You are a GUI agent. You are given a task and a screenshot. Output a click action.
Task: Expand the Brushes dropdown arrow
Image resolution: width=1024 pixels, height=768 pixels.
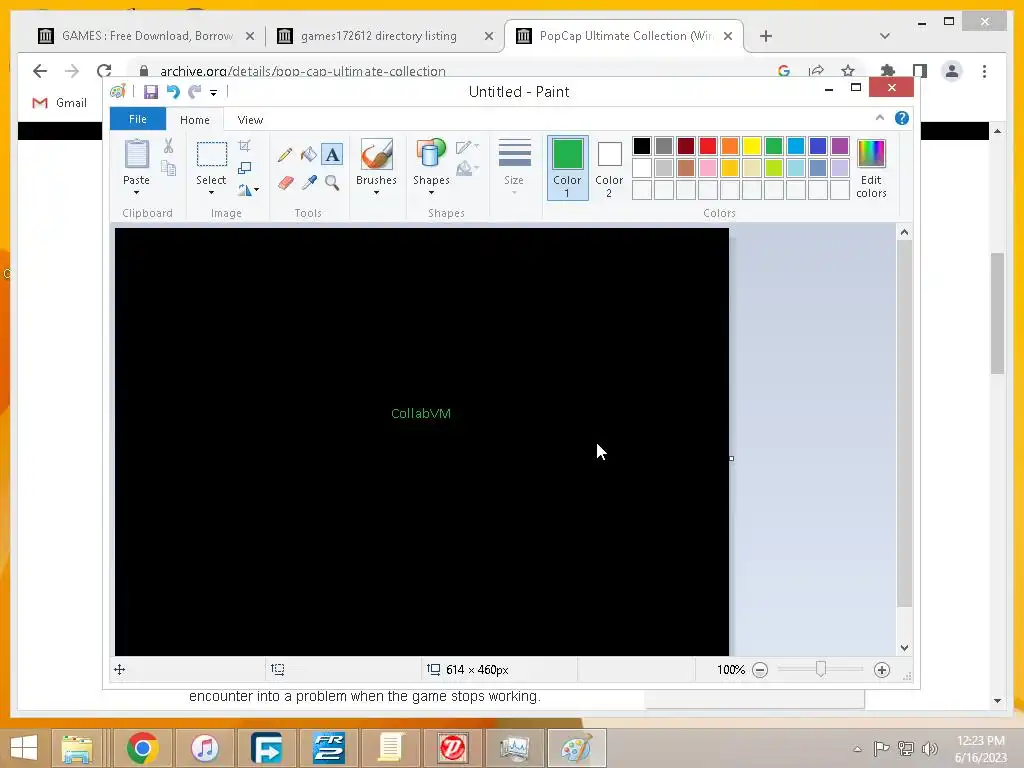point(376,193)
